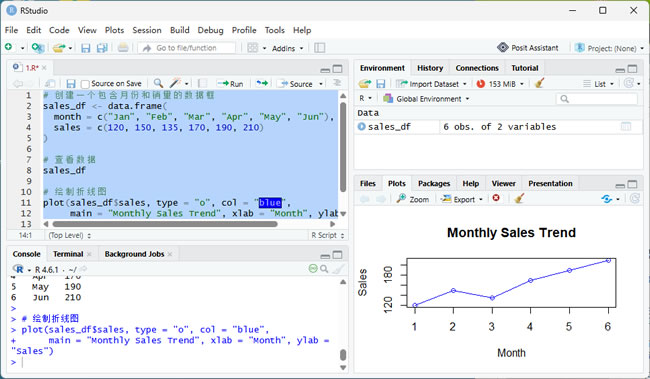Zoom the plot in new window
Screen dimensions: 650x379
point(412,199)
